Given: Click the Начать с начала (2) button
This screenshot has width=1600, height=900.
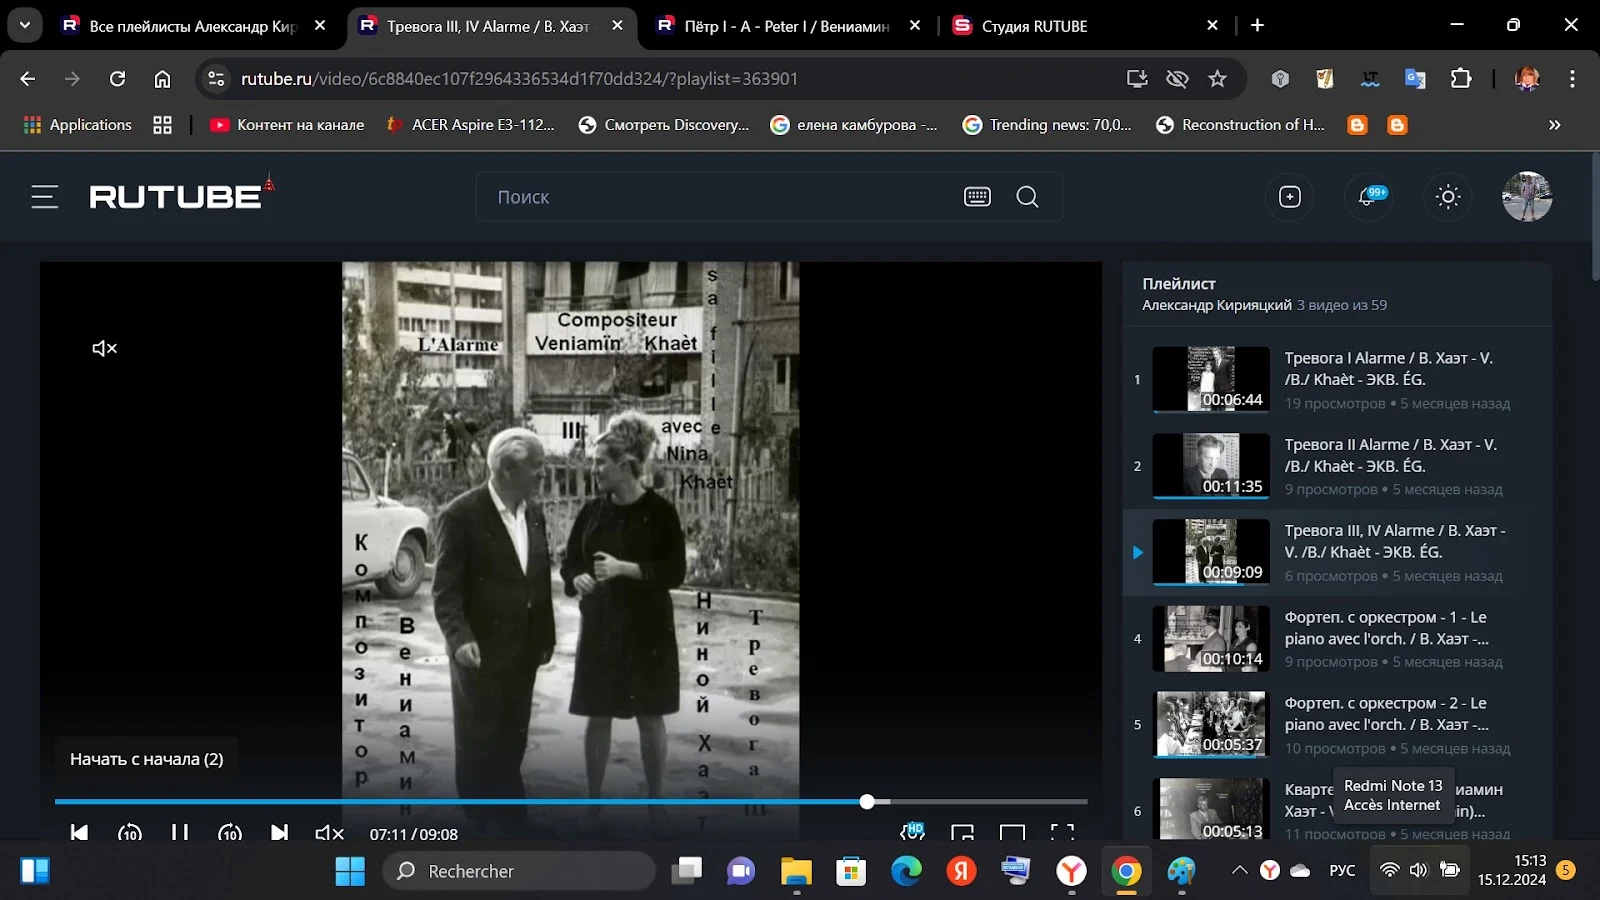Looking at the screenshot, I should (x=147, y=759).
